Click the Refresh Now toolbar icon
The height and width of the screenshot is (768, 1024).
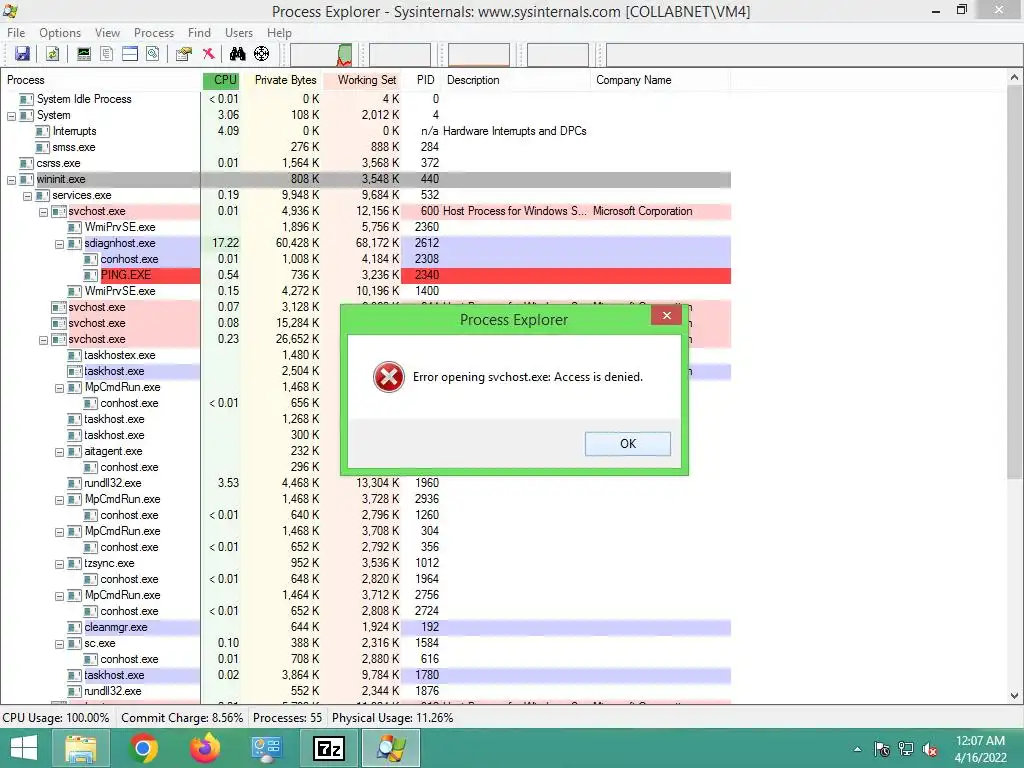click(52, 54)
